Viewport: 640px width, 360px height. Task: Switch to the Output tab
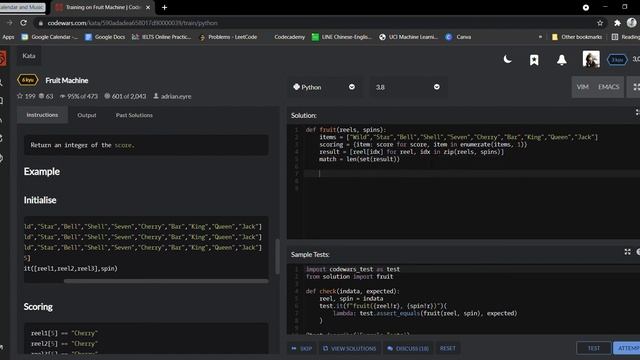click(87, 115)
